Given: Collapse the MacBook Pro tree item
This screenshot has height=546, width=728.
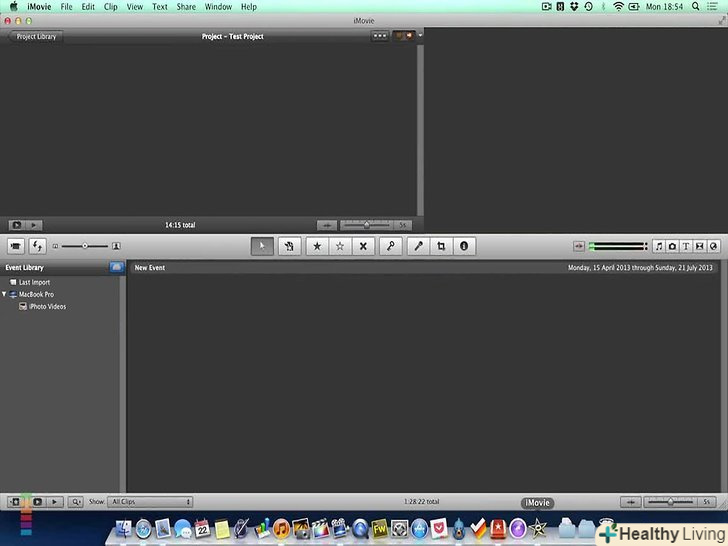Looking at the screenshot, I should point(5,295).
